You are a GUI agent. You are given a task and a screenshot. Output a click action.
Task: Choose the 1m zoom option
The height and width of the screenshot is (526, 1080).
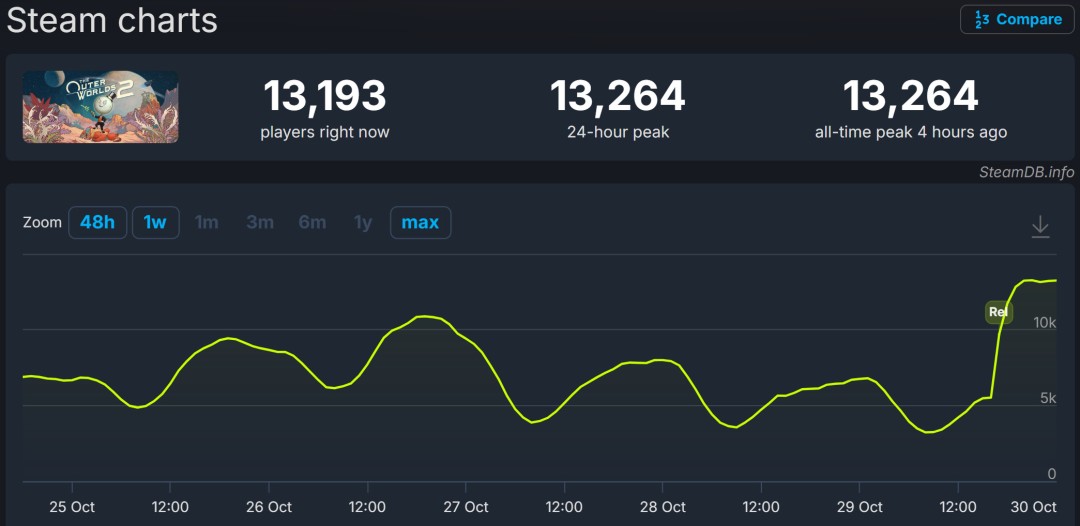[207, 222]
